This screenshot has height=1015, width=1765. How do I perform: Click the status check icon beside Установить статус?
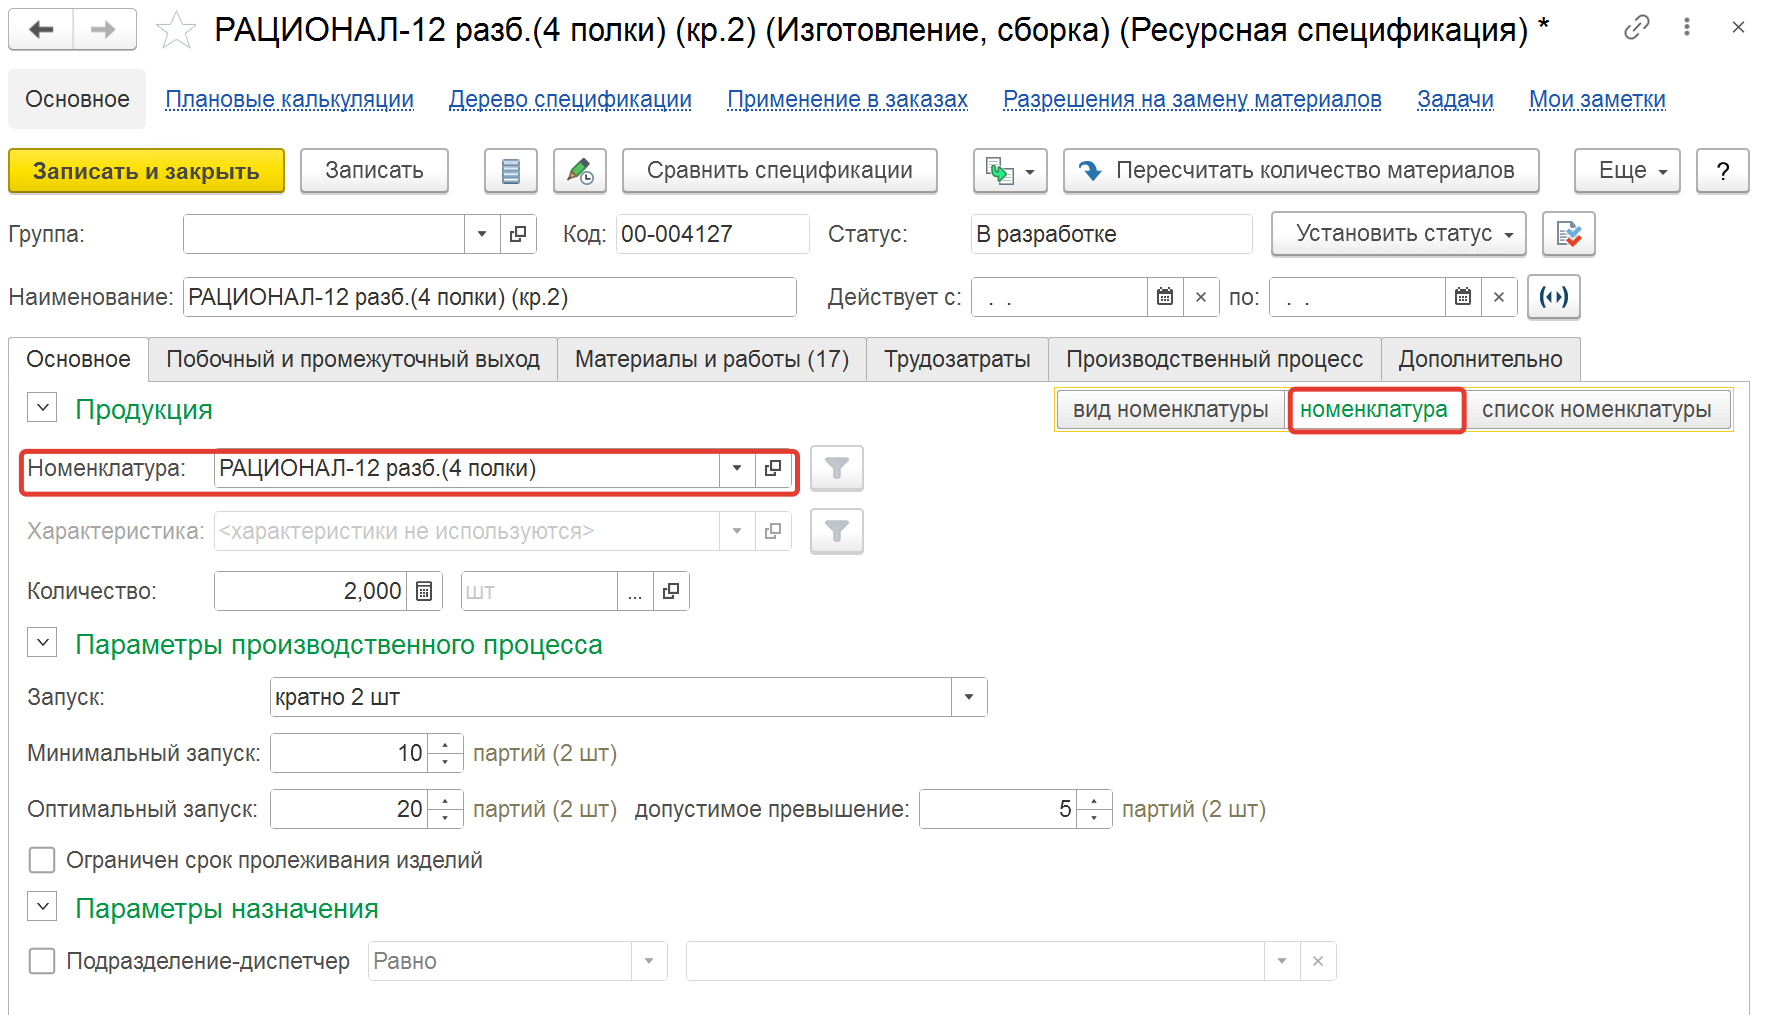(1568, 234)
